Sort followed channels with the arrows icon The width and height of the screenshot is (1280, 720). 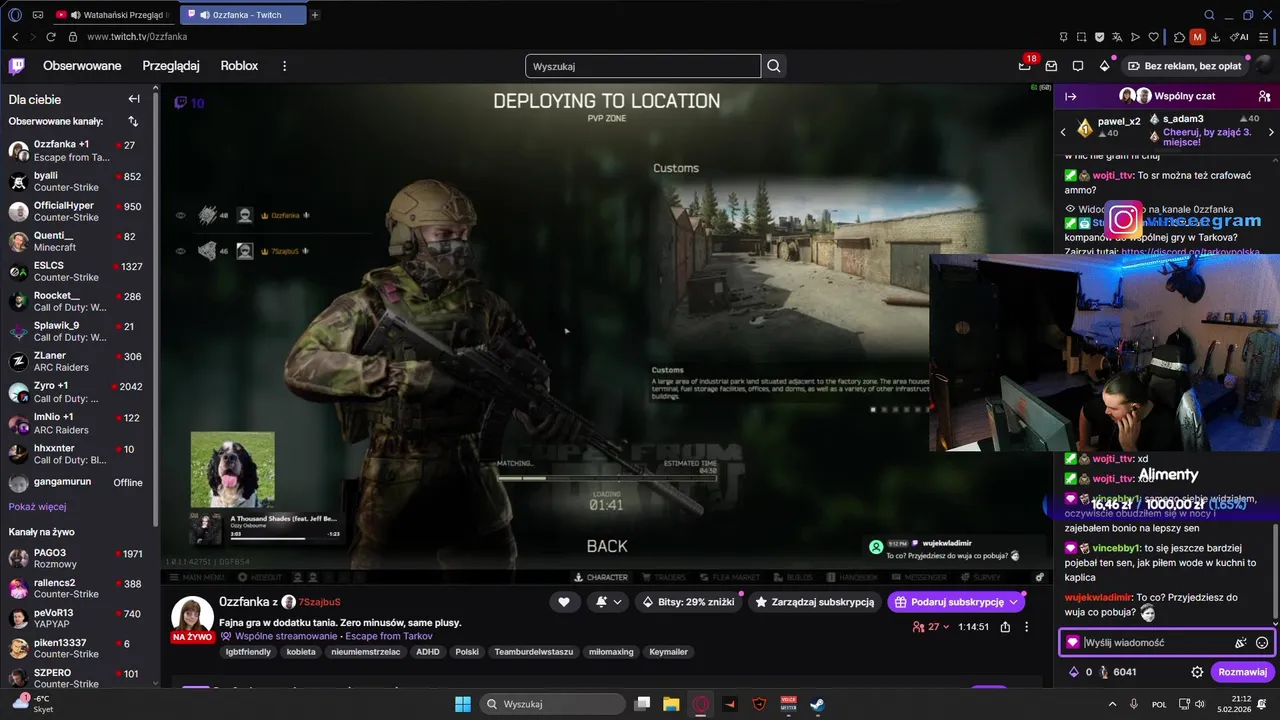(x=133, y=121)
